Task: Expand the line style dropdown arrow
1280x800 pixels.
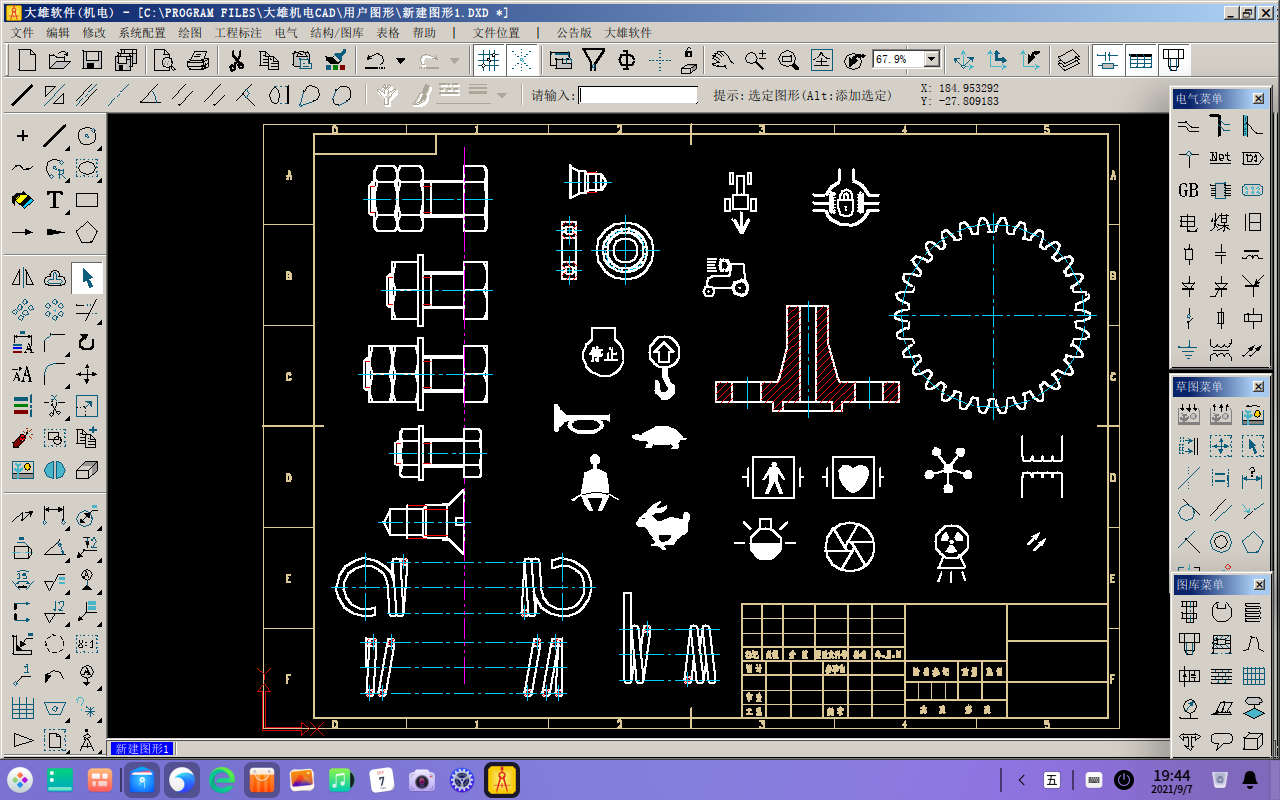Action: point(502,95)
